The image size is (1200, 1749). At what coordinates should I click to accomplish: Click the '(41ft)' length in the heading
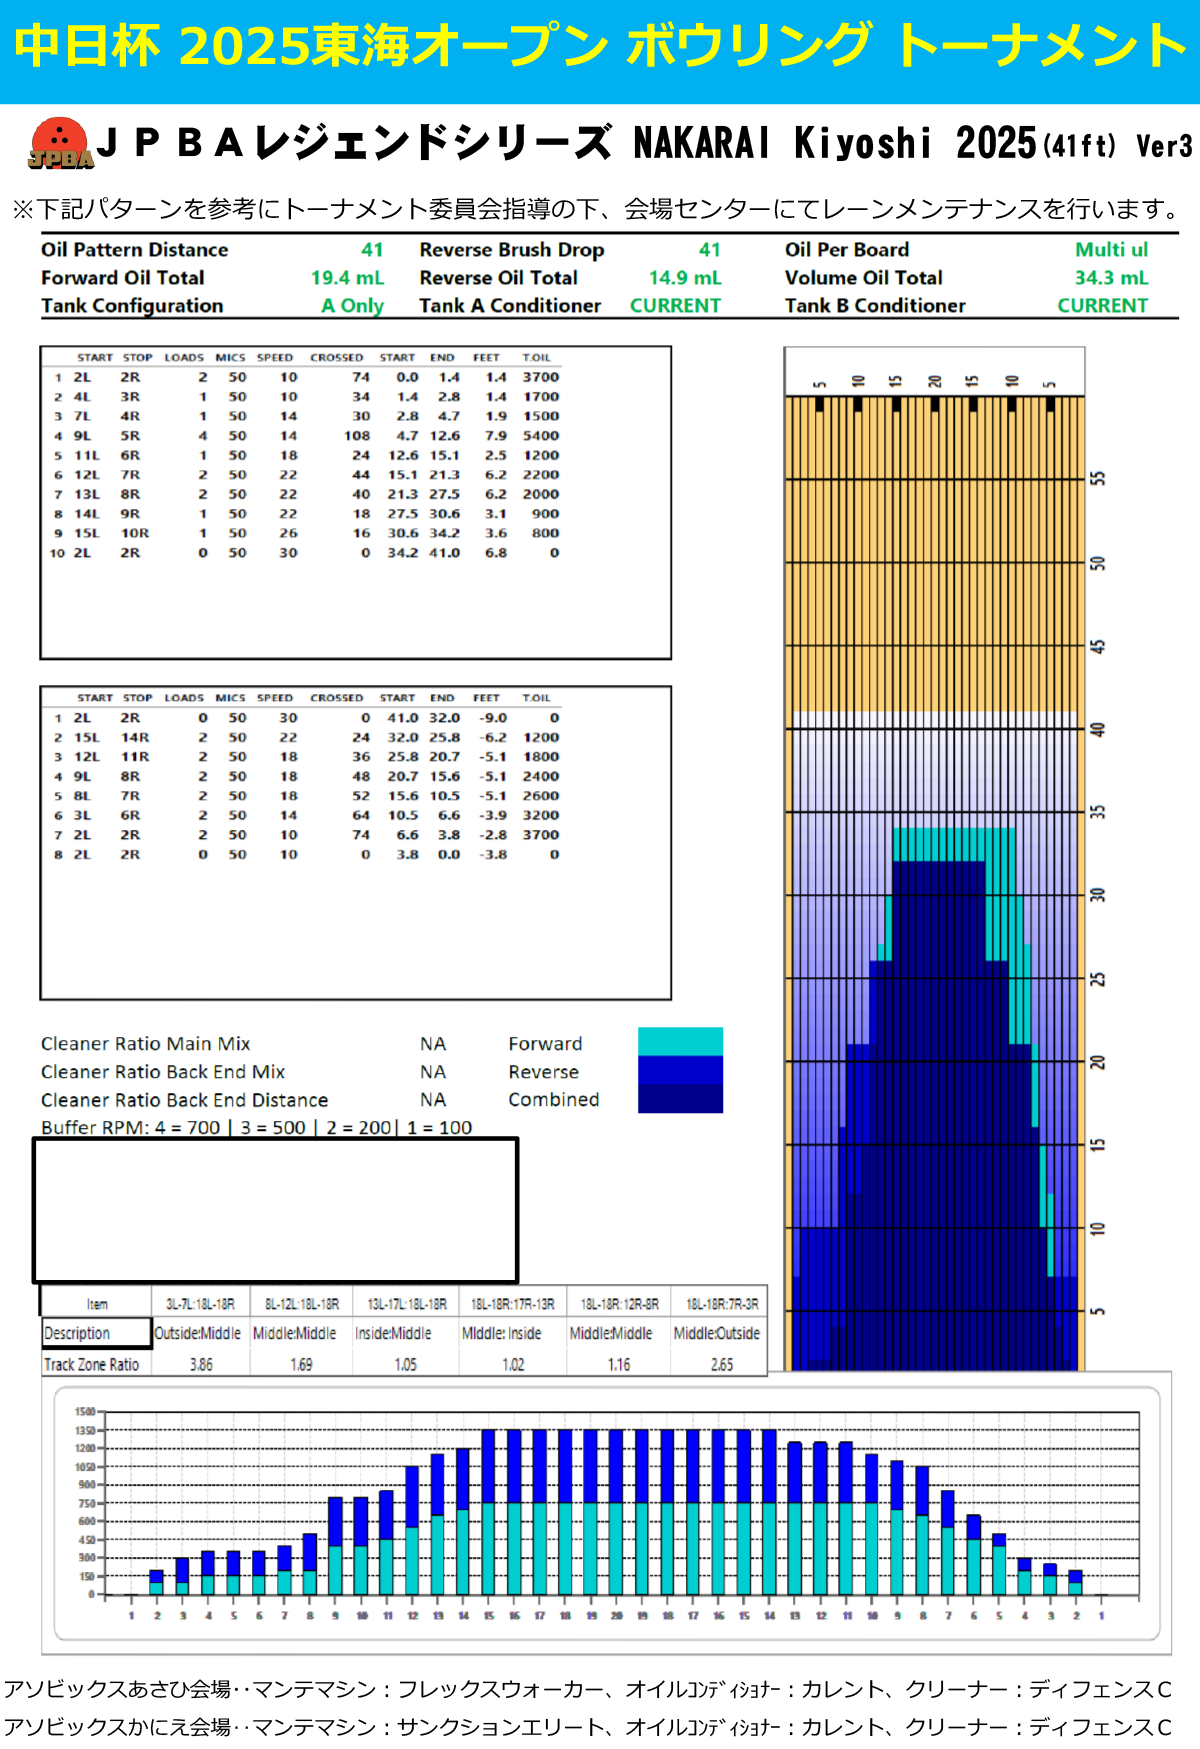coord(1079,146)
